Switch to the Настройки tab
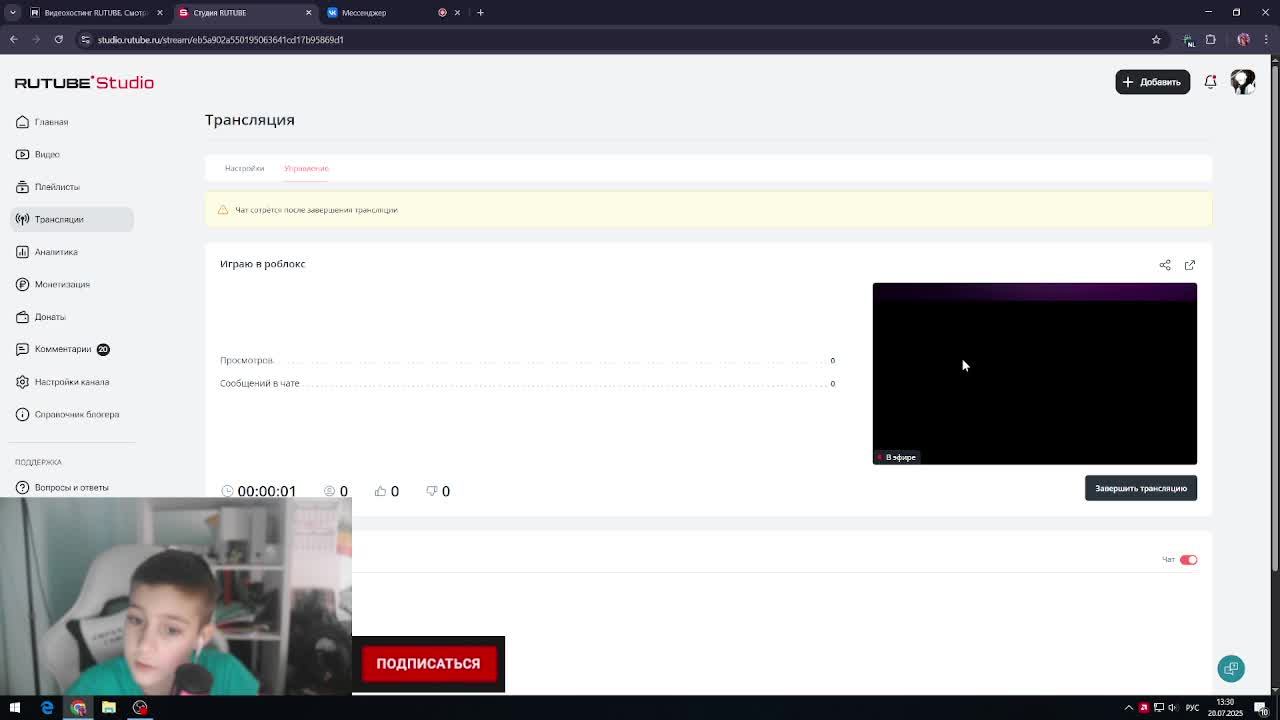Viewport: 1280px width, 720px height. [244, 168]
